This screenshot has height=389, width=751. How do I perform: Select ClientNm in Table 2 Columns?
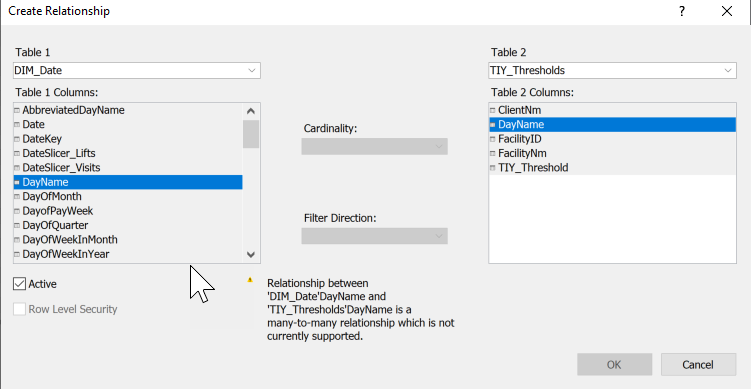point(612,110)
